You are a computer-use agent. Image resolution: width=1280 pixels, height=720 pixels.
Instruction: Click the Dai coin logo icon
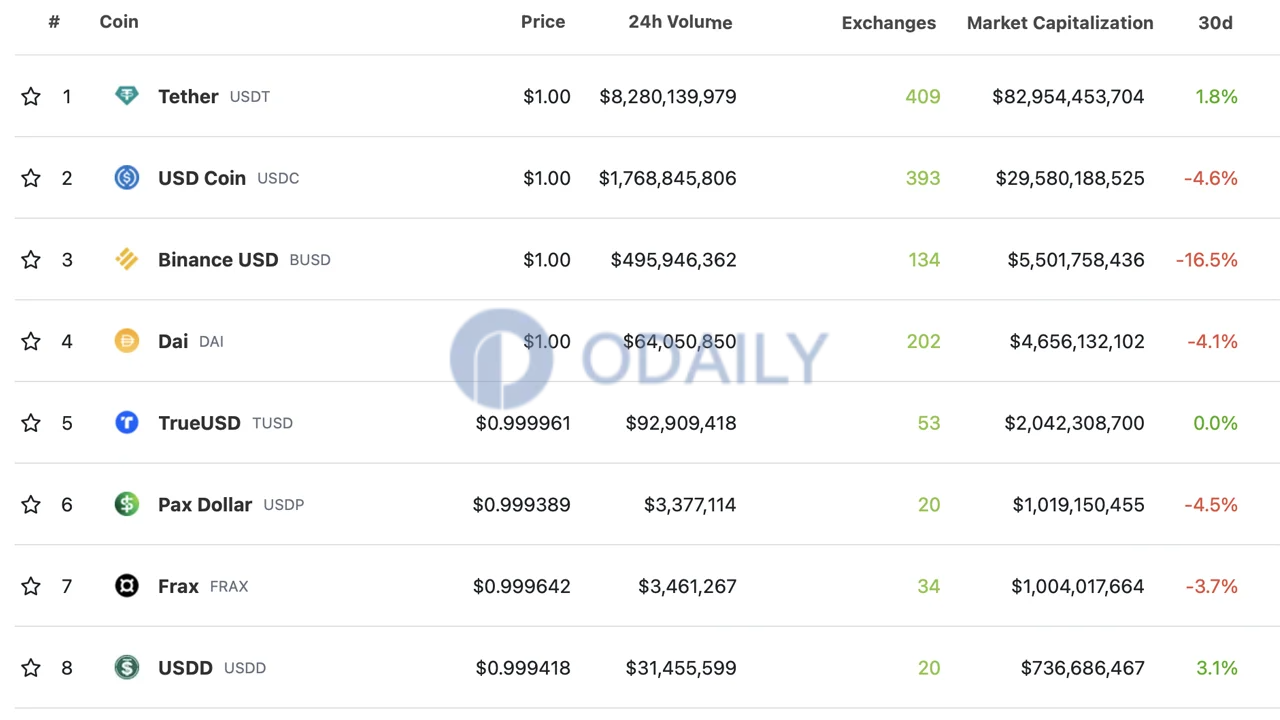point(127,341)
